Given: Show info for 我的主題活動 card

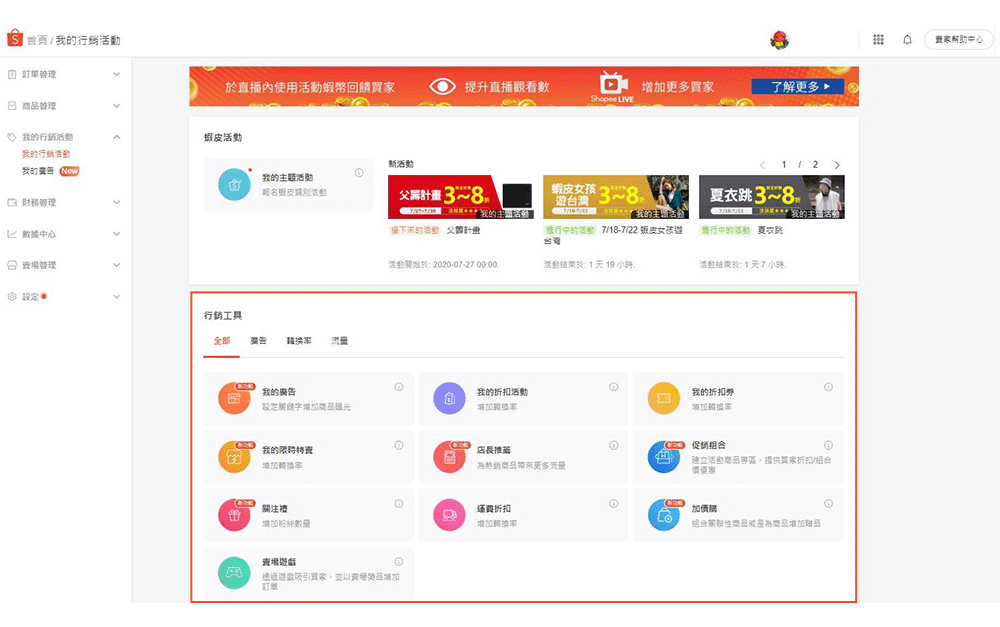Looking at the screenshot, I should pyautogui.click(x=359, y=173).
